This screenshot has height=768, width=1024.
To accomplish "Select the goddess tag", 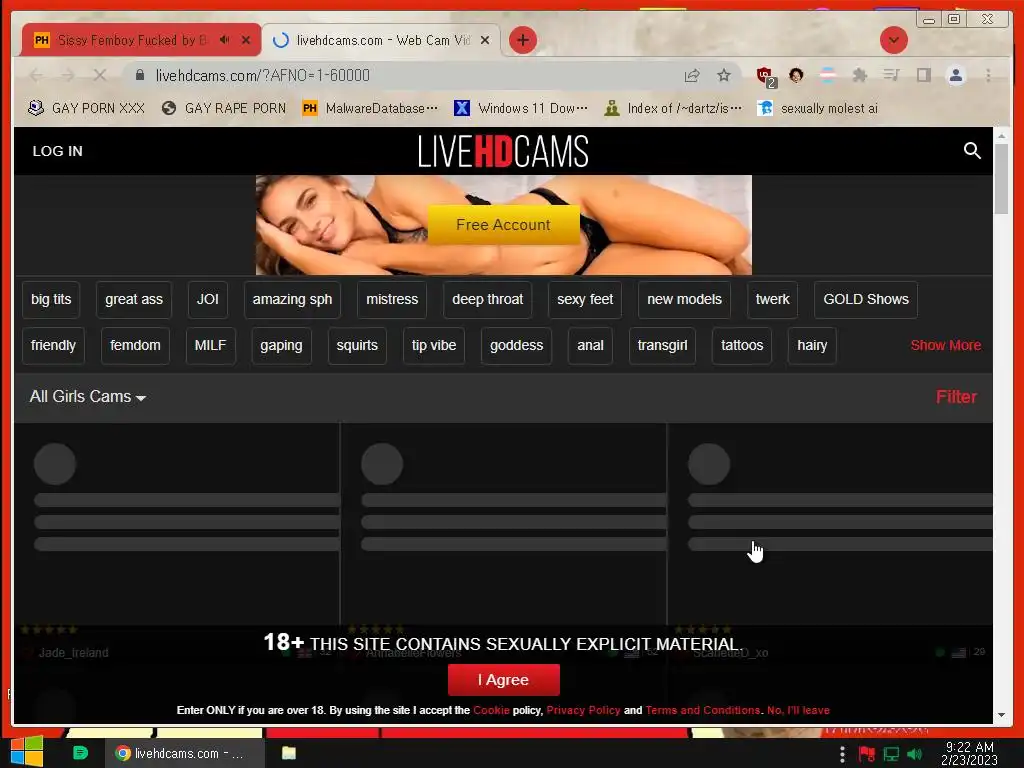I will [516, 345].
